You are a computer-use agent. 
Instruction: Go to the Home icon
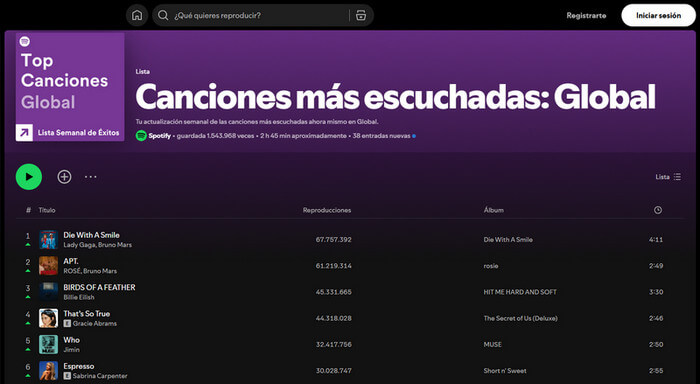click(137, 15)
